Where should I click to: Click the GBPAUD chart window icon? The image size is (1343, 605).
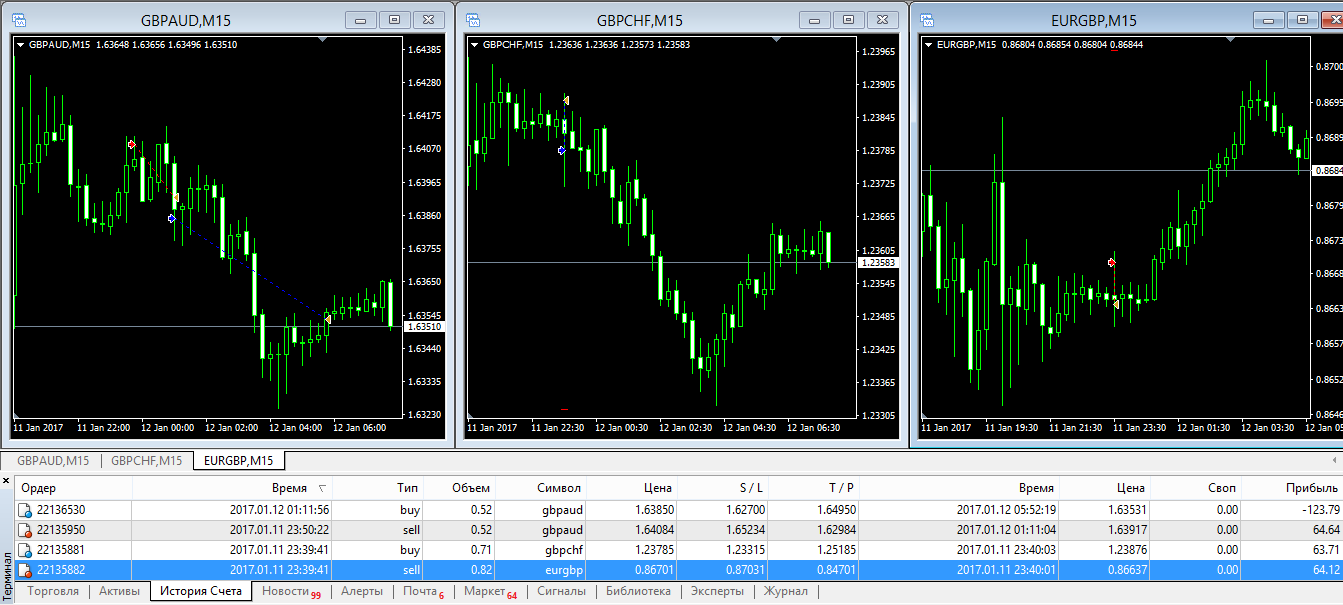coord(19,19)
